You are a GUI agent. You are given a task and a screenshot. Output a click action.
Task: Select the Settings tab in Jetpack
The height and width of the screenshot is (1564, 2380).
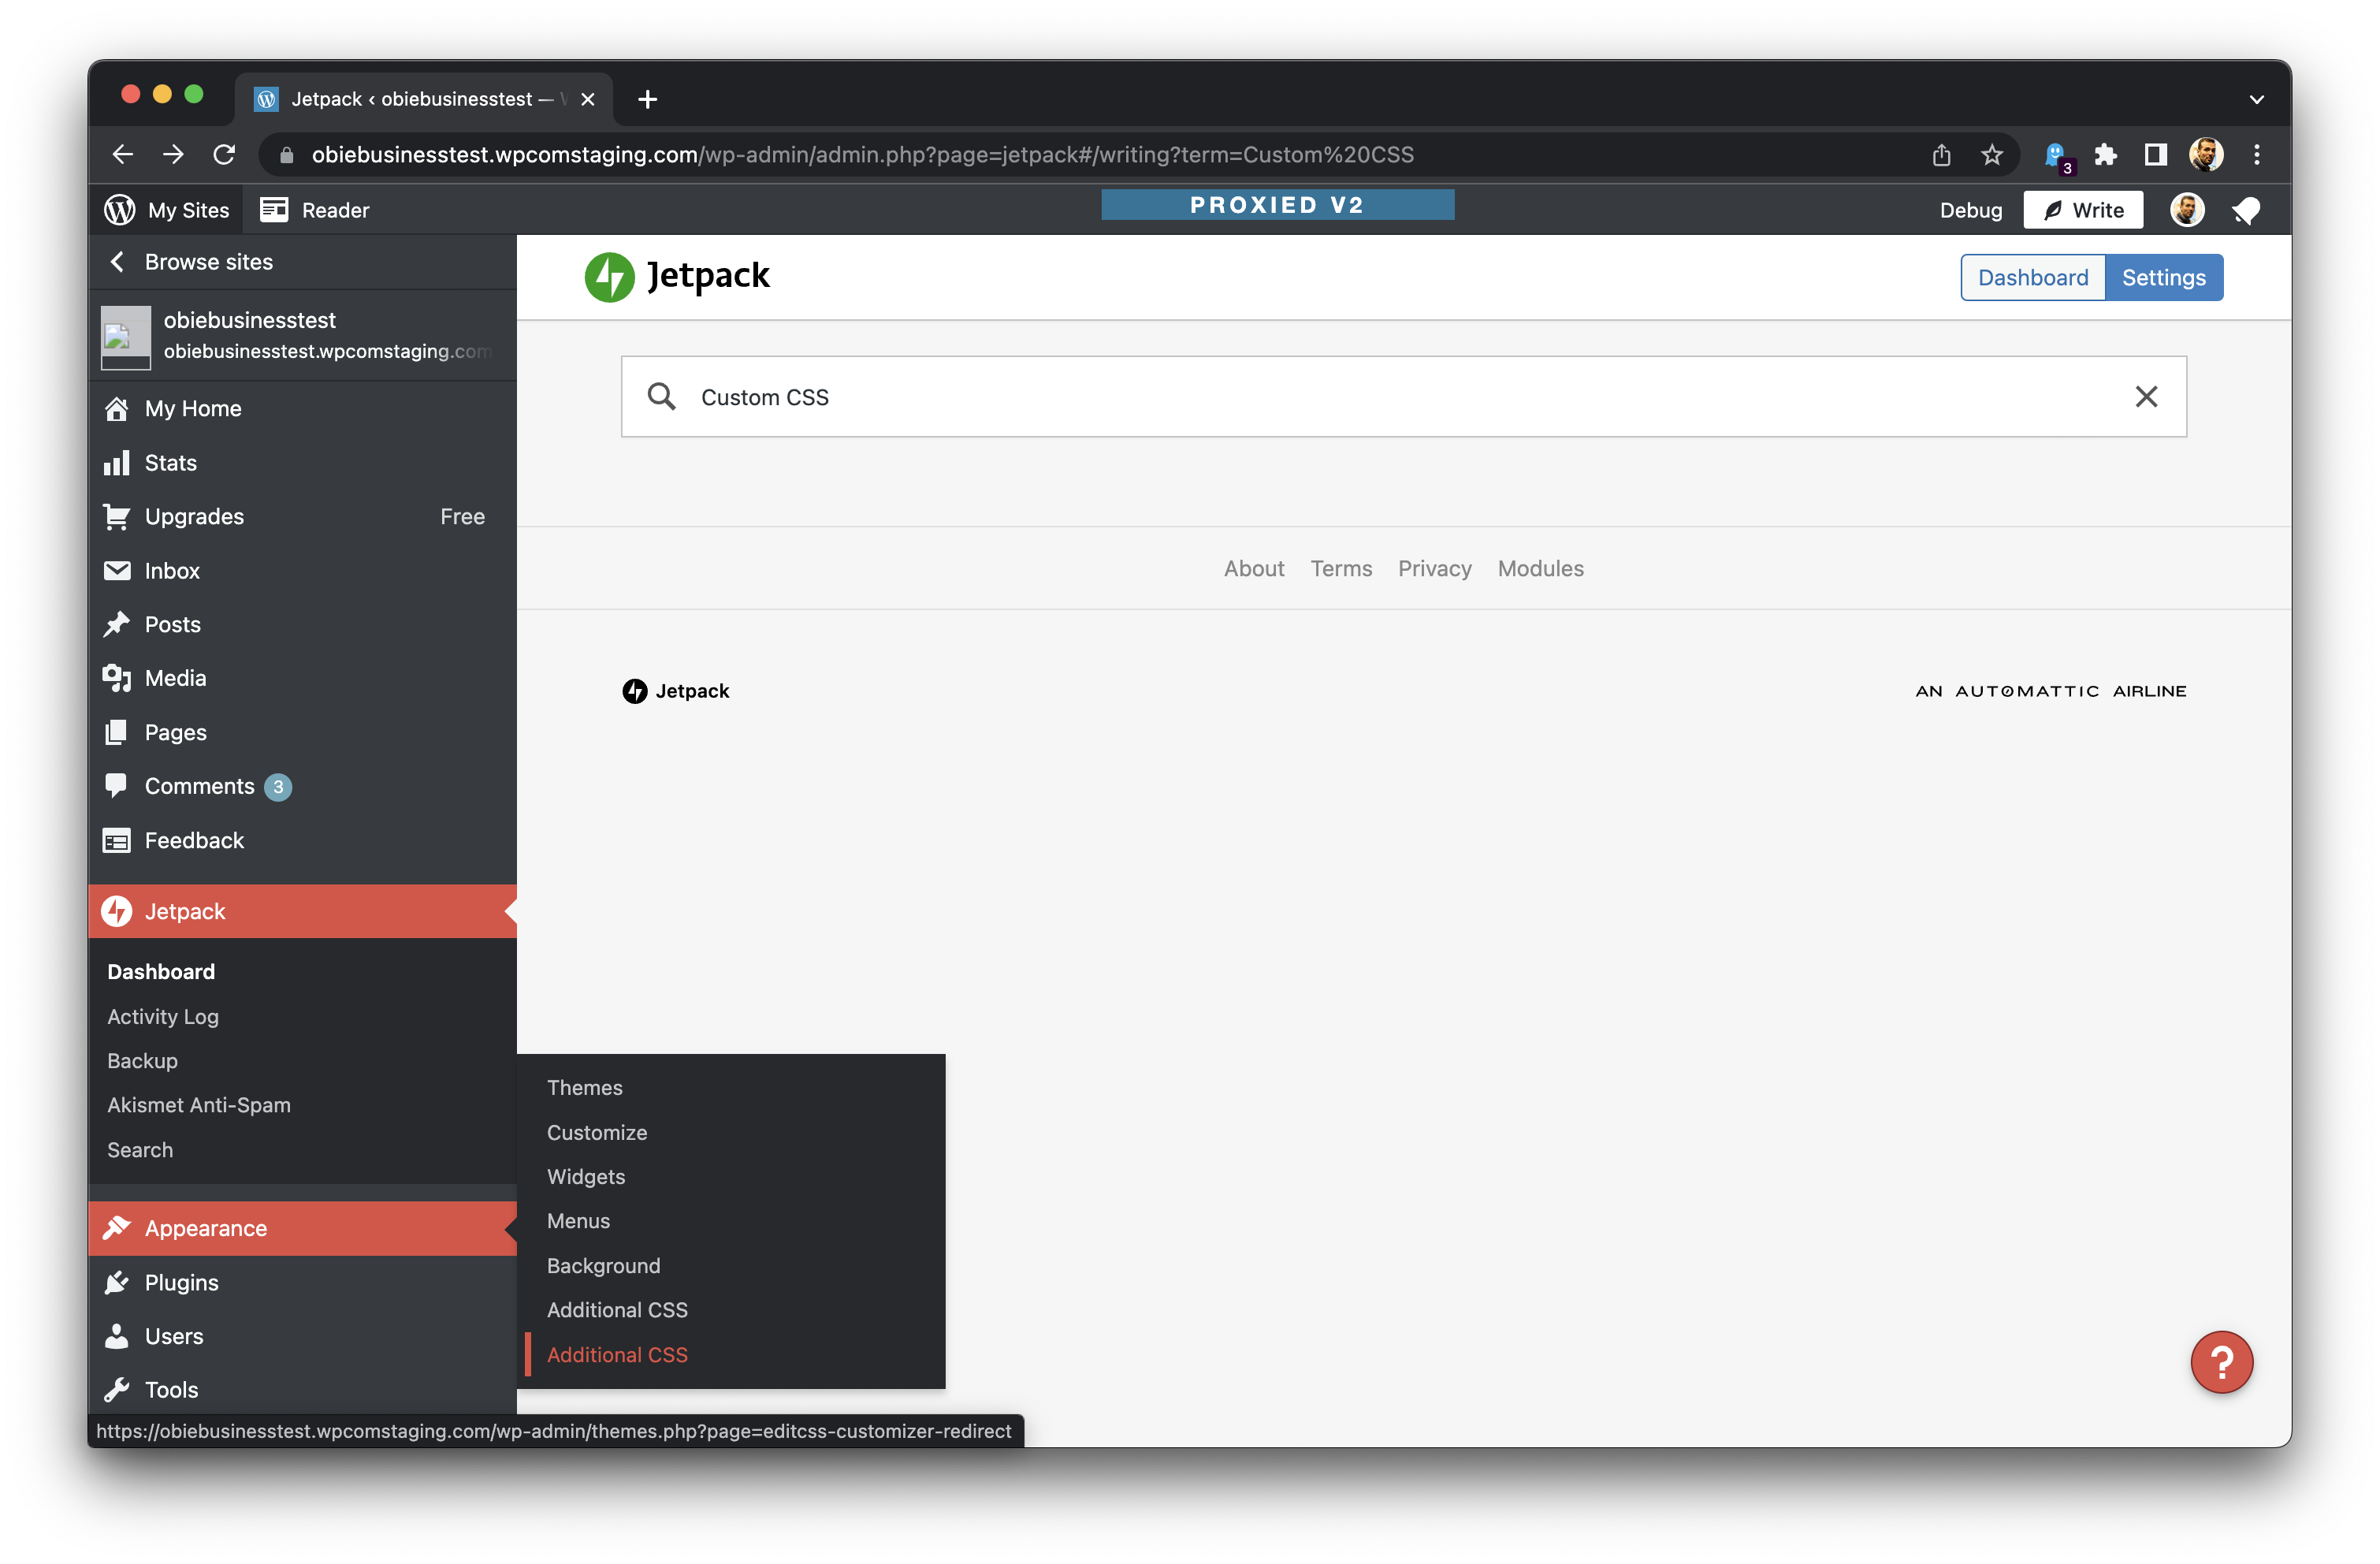(2163, 278)
